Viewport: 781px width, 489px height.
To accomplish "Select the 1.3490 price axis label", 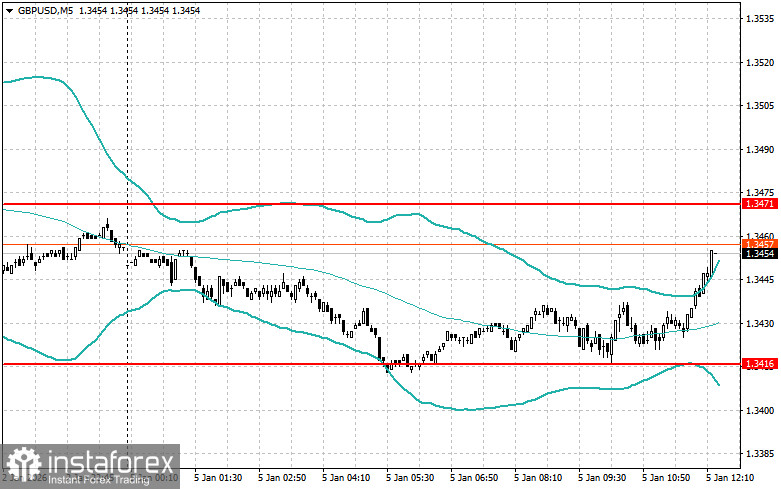I will 760,149.
